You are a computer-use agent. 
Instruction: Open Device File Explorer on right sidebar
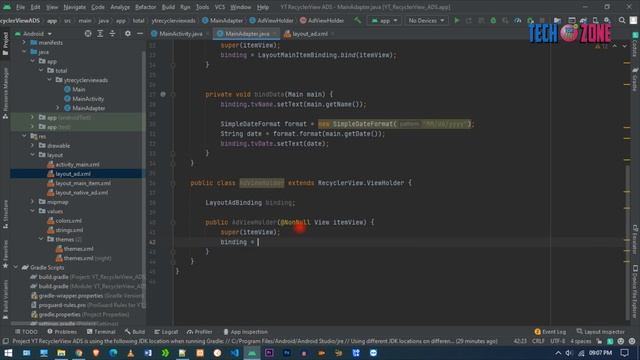pos(635,291)
